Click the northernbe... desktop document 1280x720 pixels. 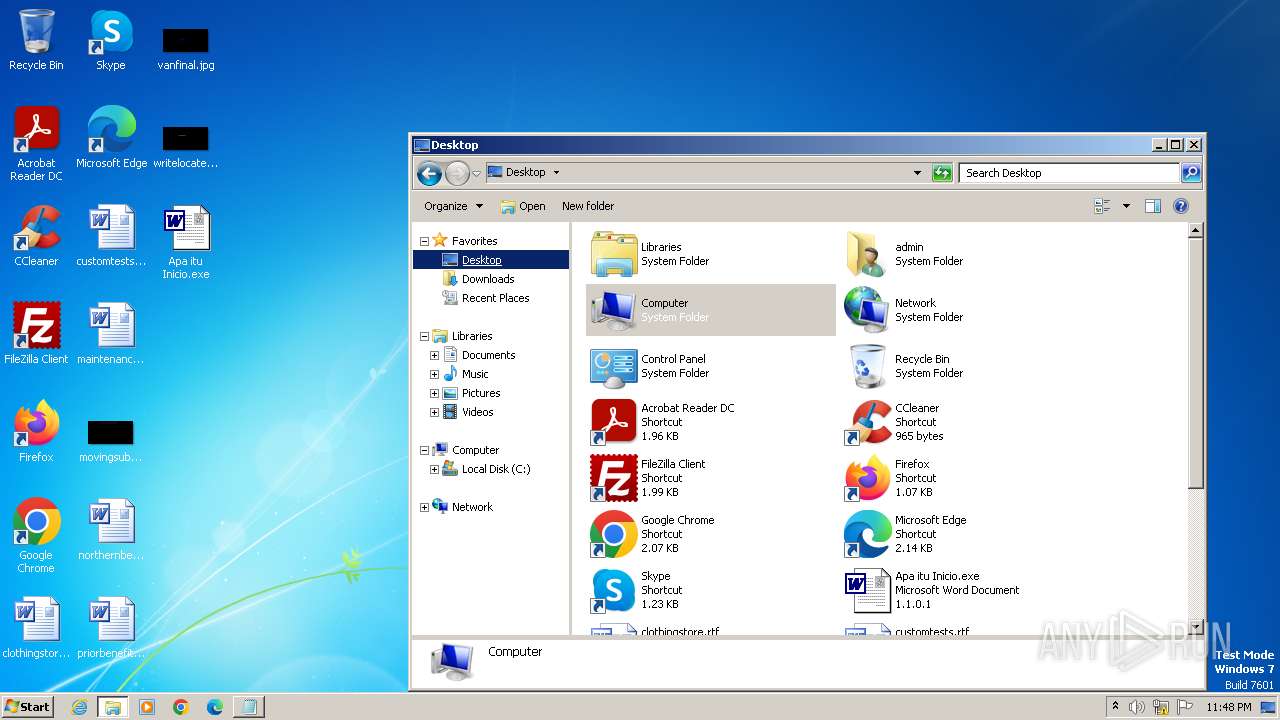pos(111,530)
